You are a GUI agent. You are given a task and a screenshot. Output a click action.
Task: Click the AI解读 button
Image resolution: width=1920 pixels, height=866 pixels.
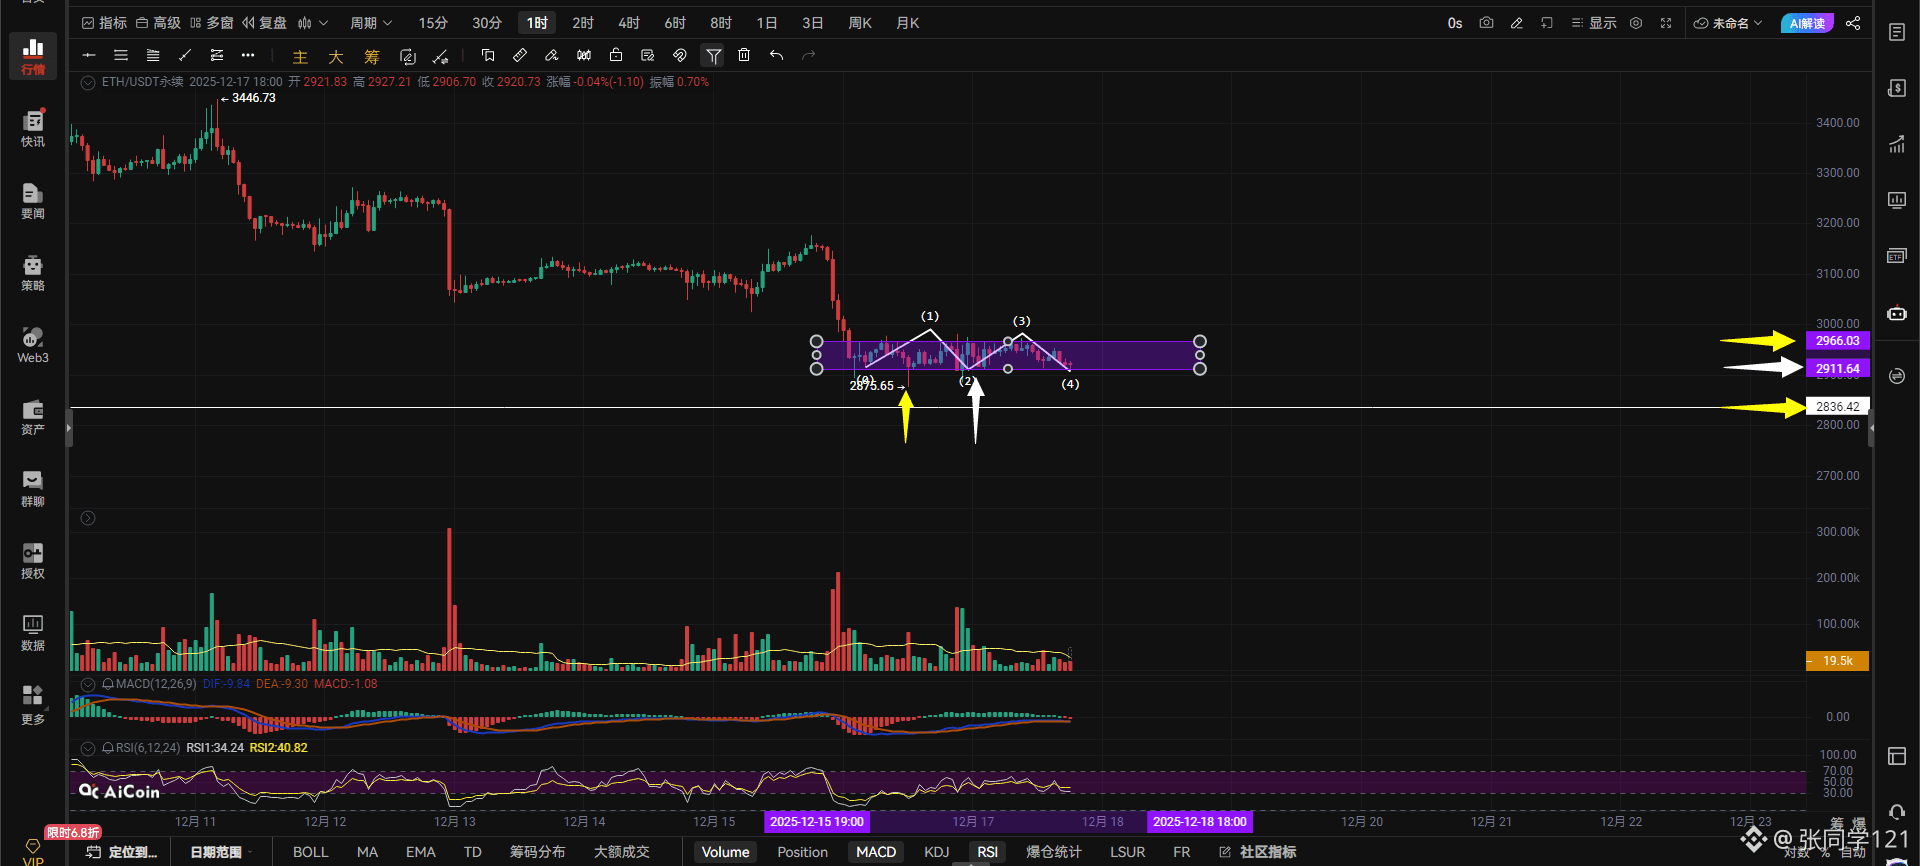coord(1807,23)
